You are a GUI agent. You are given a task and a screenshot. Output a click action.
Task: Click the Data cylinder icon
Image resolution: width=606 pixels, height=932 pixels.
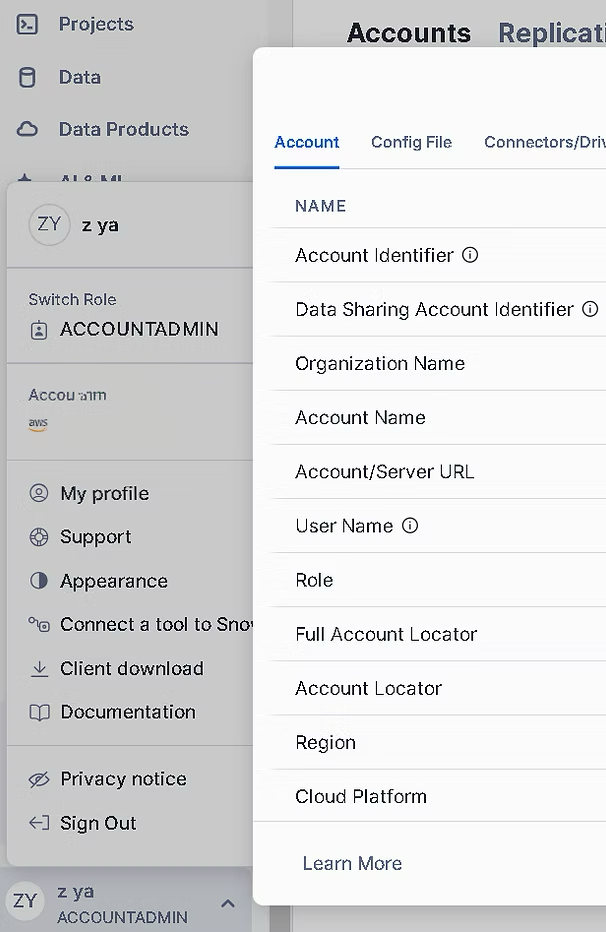pos(27,77)
